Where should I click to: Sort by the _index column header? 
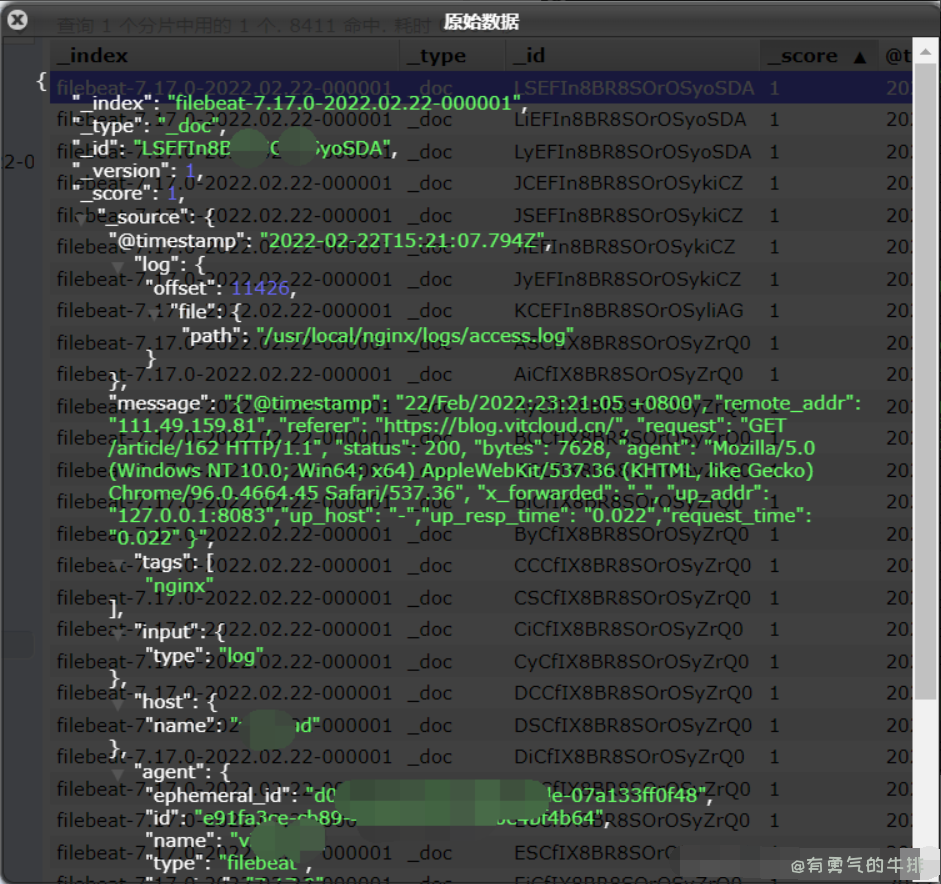224,56
